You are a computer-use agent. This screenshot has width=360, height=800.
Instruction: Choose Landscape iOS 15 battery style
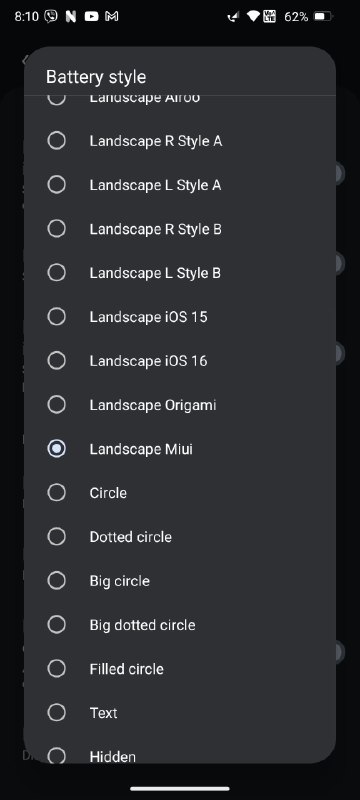pyautogui.click(x=179, y=316)
